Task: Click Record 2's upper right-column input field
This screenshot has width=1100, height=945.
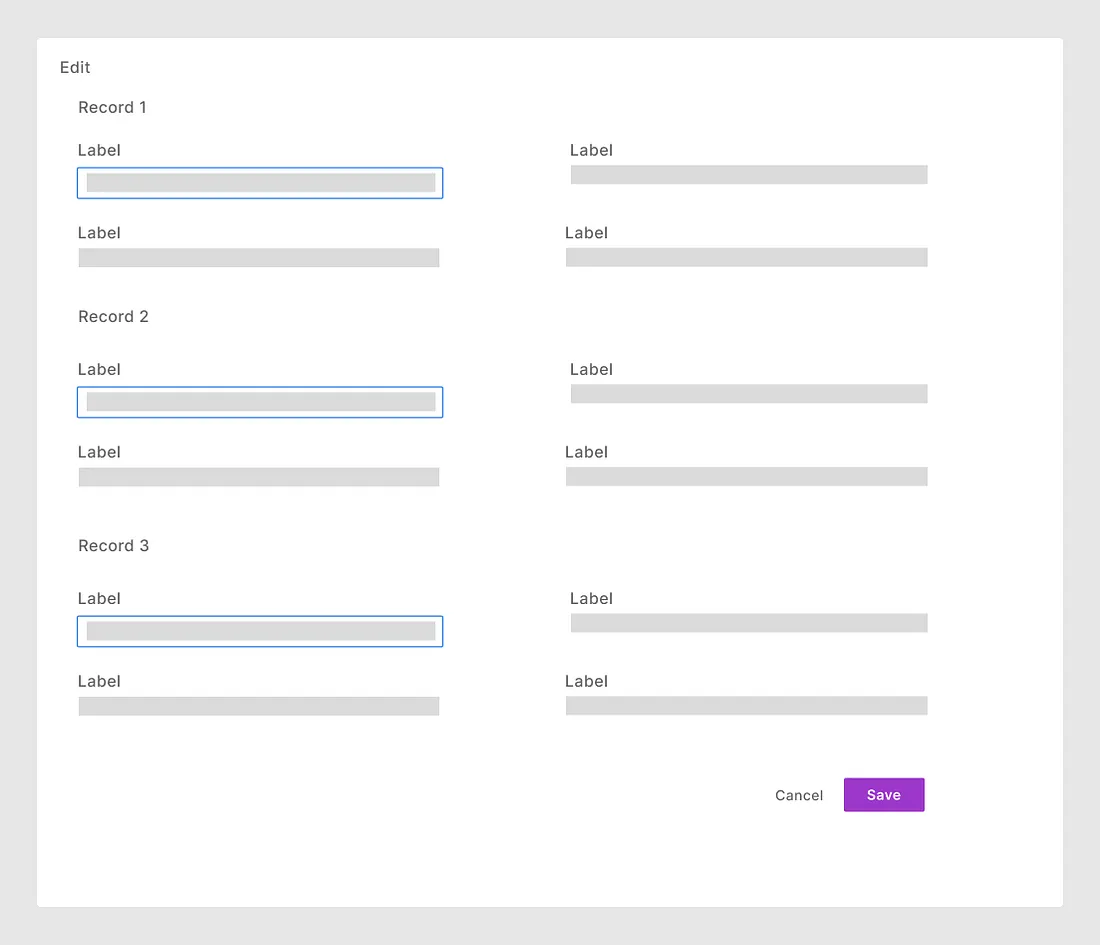Action: [748, 394]
